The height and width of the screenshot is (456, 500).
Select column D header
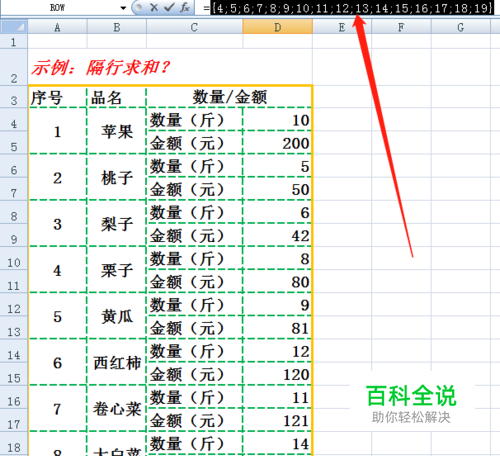point(277,27)
